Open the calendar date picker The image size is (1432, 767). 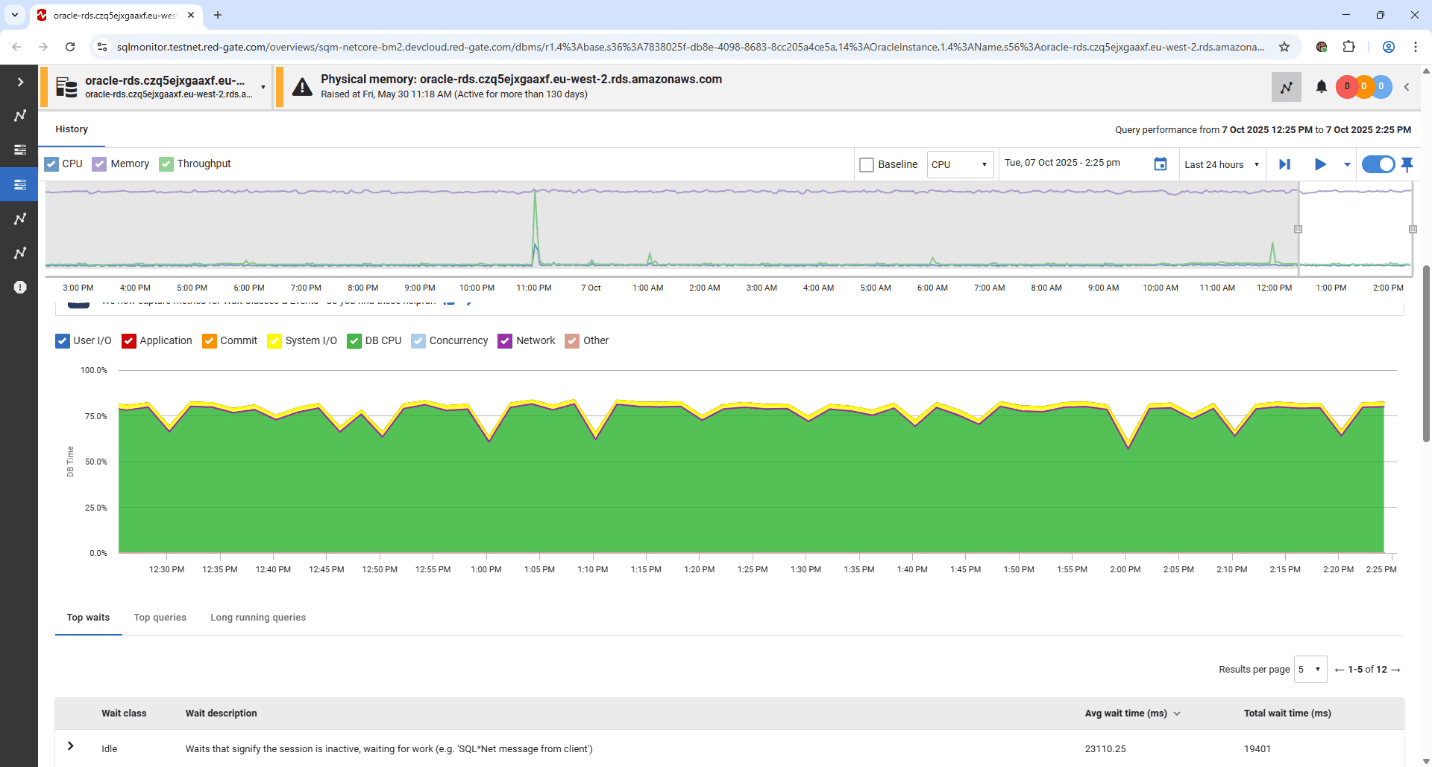click(1160, 164)
